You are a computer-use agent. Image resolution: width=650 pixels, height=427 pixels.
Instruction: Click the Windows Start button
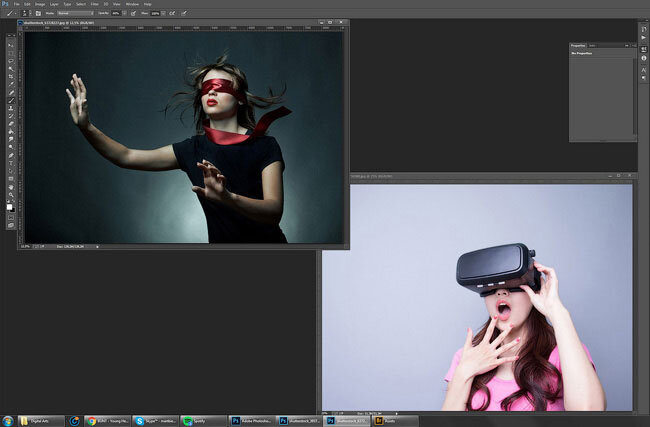(8, 421)
